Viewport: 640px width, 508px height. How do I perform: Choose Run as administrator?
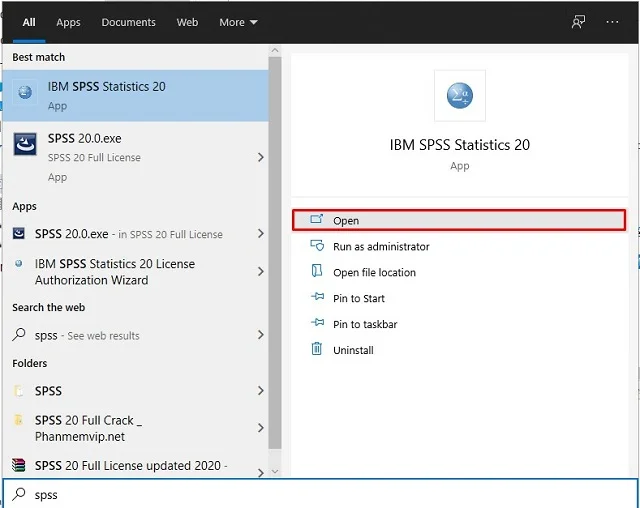[459, 246]
